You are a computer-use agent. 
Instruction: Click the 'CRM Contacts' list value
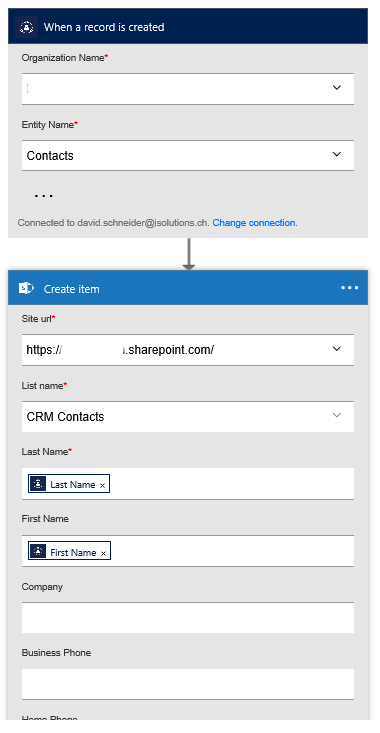coord(65,417)
